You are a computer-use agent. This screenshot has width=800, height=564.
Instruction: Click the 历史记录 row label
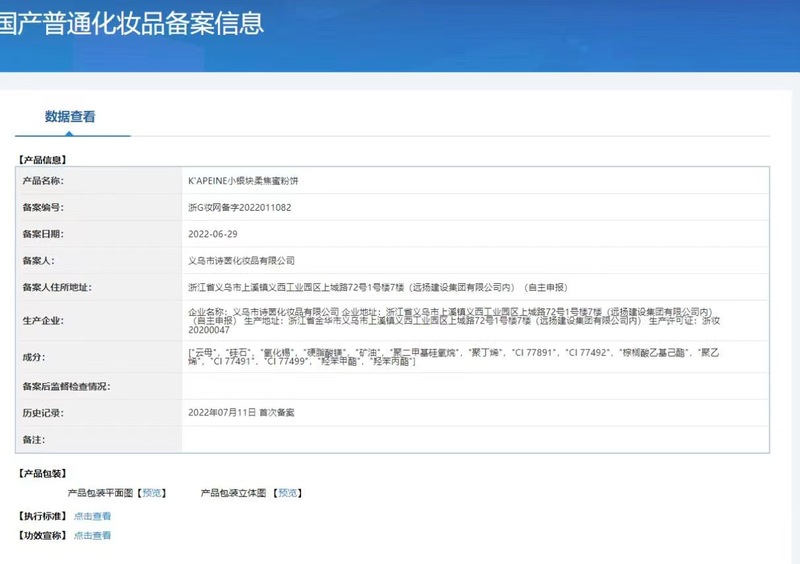pyautogui.click(x=43, y=412)
